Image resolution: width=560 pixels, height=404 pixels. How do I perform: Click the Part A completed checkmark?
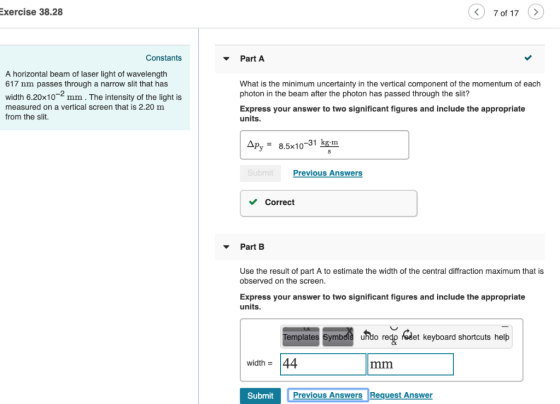point(528,58)
